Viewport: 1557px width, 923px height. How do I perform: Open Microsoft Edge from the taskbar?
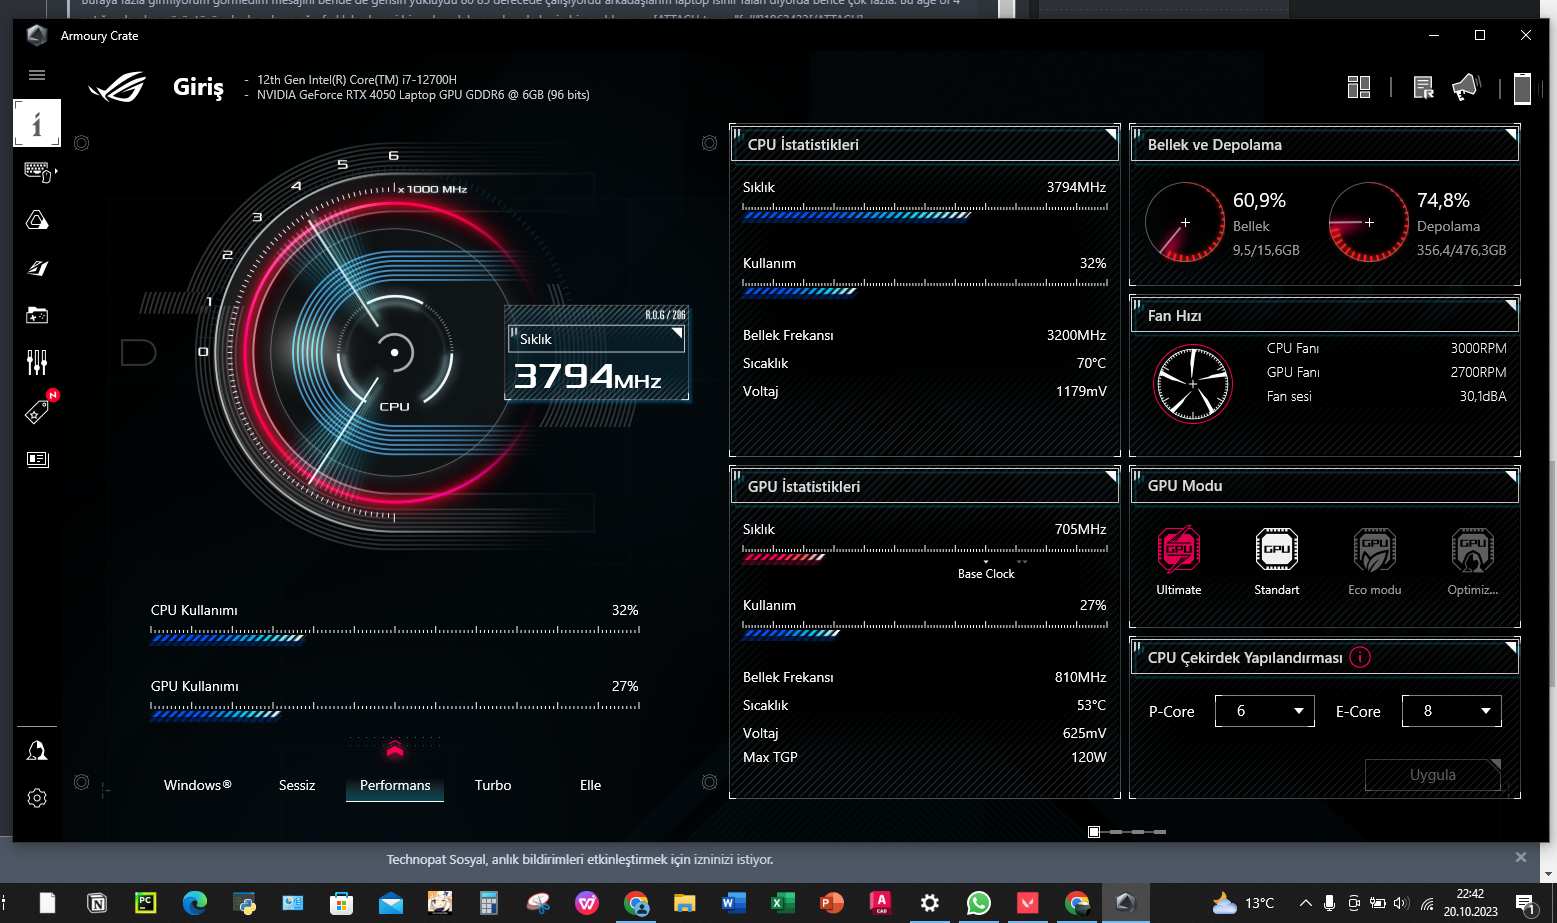(x=195, y=903)
